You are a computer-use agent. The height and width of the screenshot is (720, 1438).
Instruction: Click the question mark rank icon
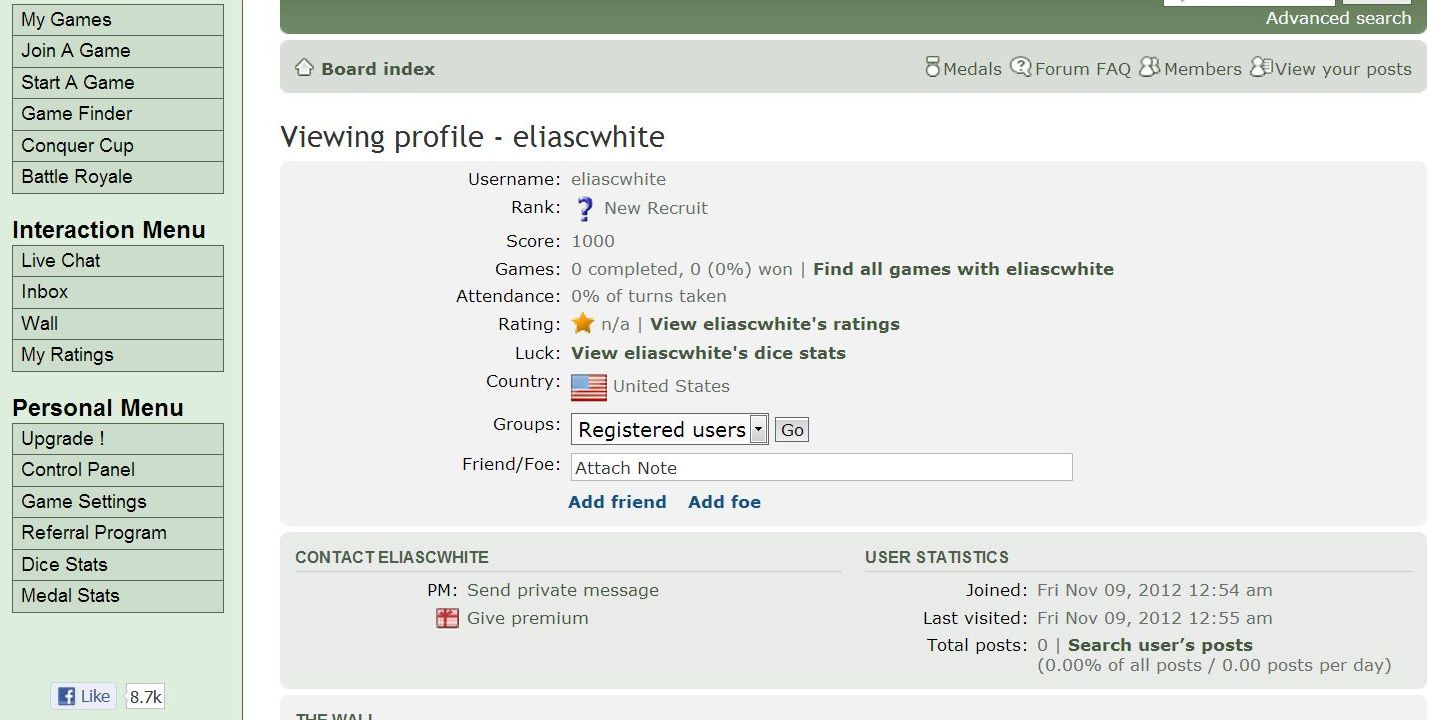point(585,209)
